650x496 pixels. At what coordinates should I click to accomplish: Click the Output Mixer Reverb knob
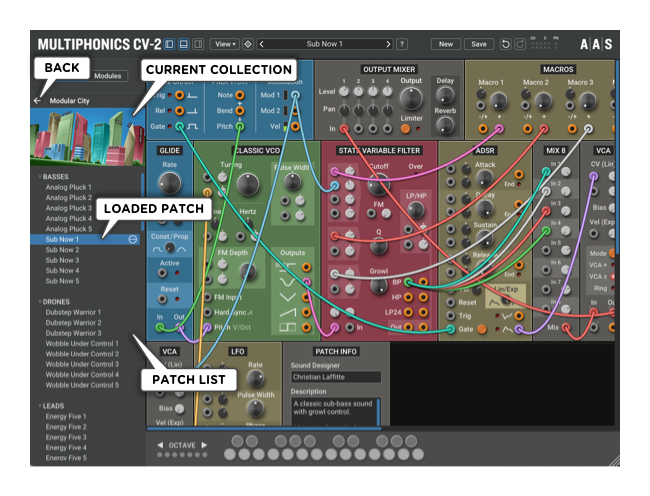[445, 125]
